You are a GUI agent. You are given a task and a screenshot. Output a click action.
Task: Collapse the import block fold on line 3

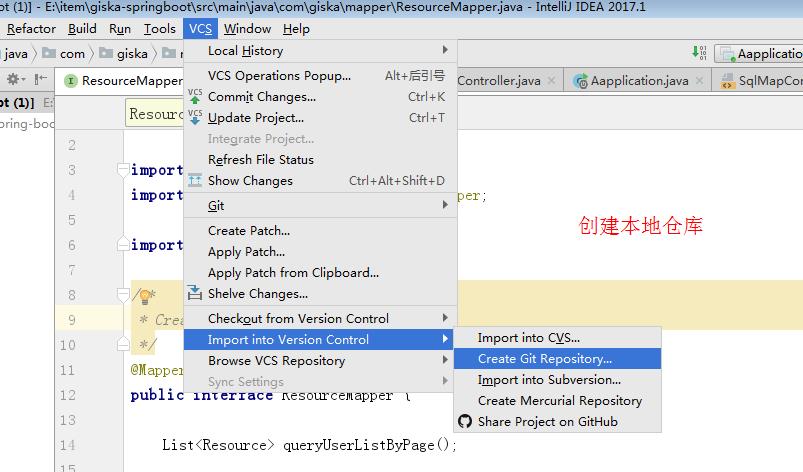[123, 169]
